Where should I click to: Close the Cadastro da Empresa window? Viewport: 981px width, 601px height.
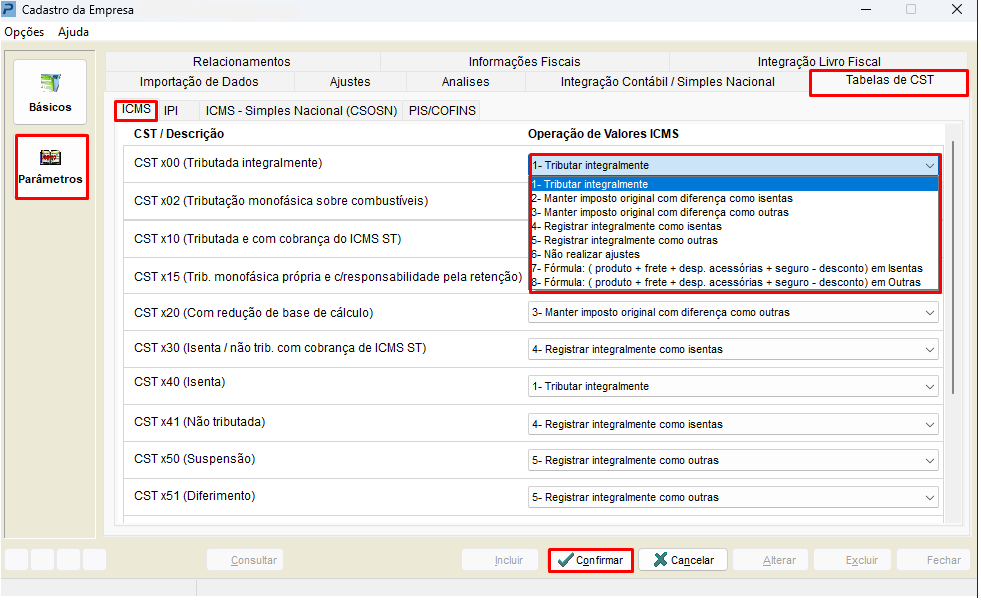(x=957, y=9)
